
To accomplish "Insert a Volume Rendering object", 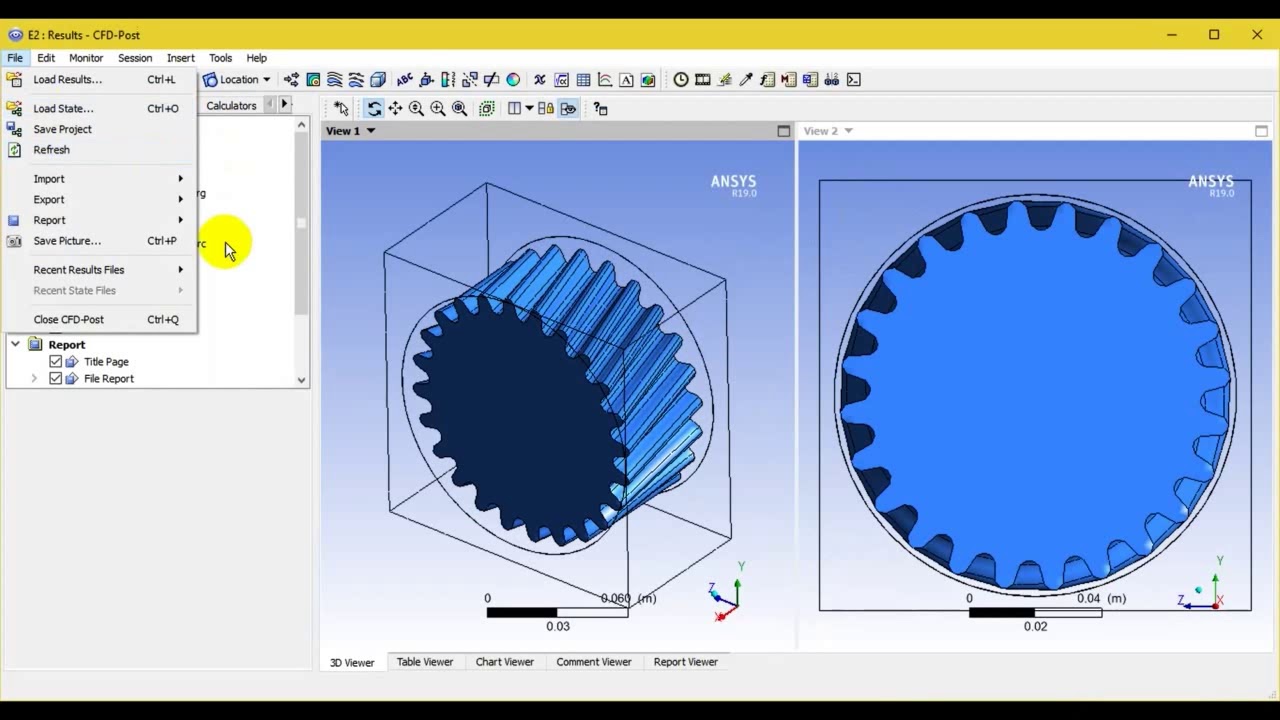I will 378,80.
